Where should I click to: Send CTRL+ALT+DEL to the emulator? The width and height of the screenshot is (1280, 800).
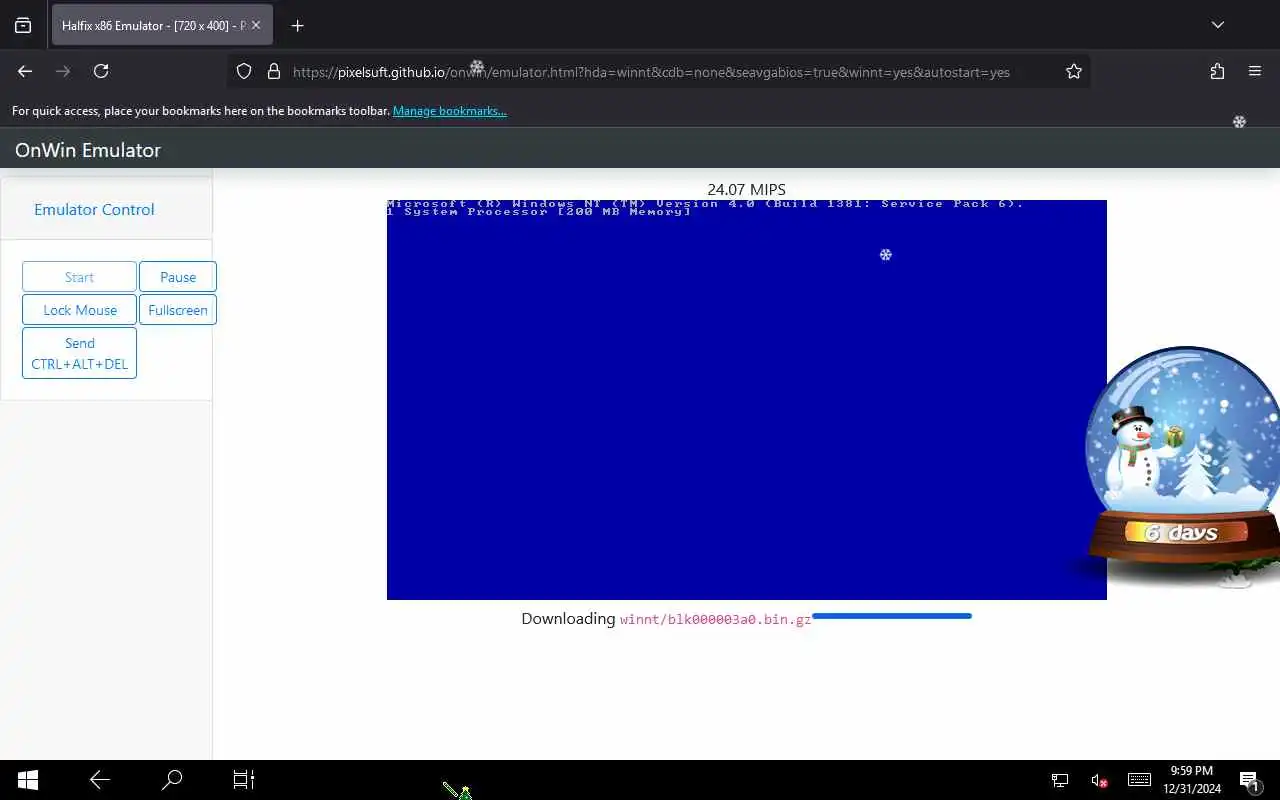point(79,353)
